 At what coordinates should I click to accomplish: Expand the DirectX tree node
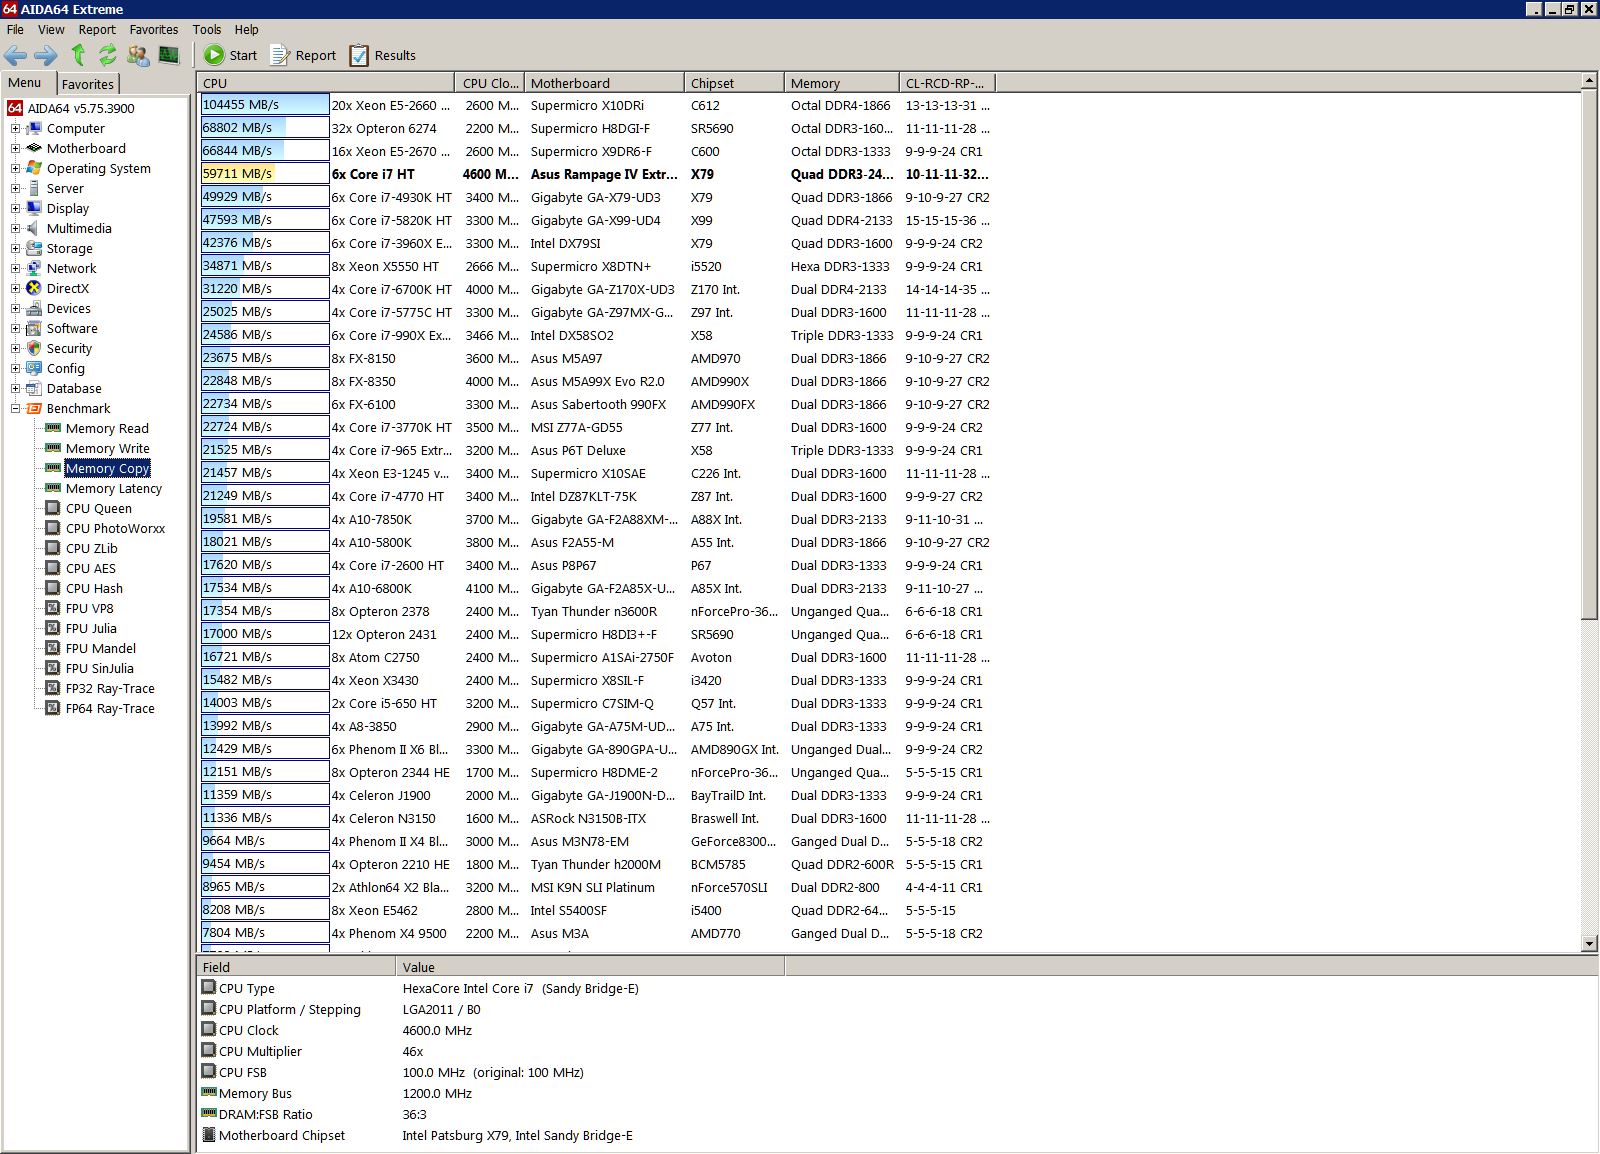point(15,288)
